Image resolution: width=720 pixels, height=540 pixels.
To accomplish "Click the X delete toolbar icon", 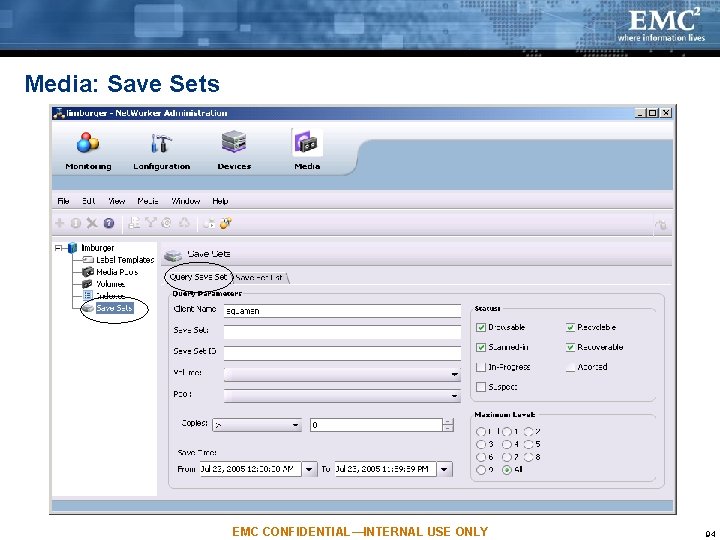I will 92,223.
